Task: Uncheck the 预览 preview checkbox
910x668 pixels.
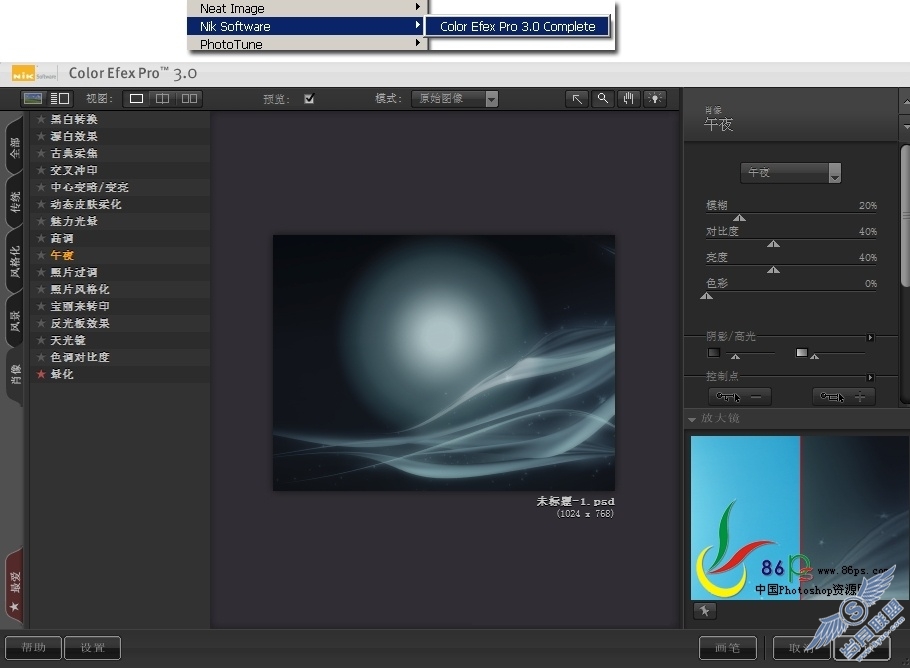Action: click(309, 99)
